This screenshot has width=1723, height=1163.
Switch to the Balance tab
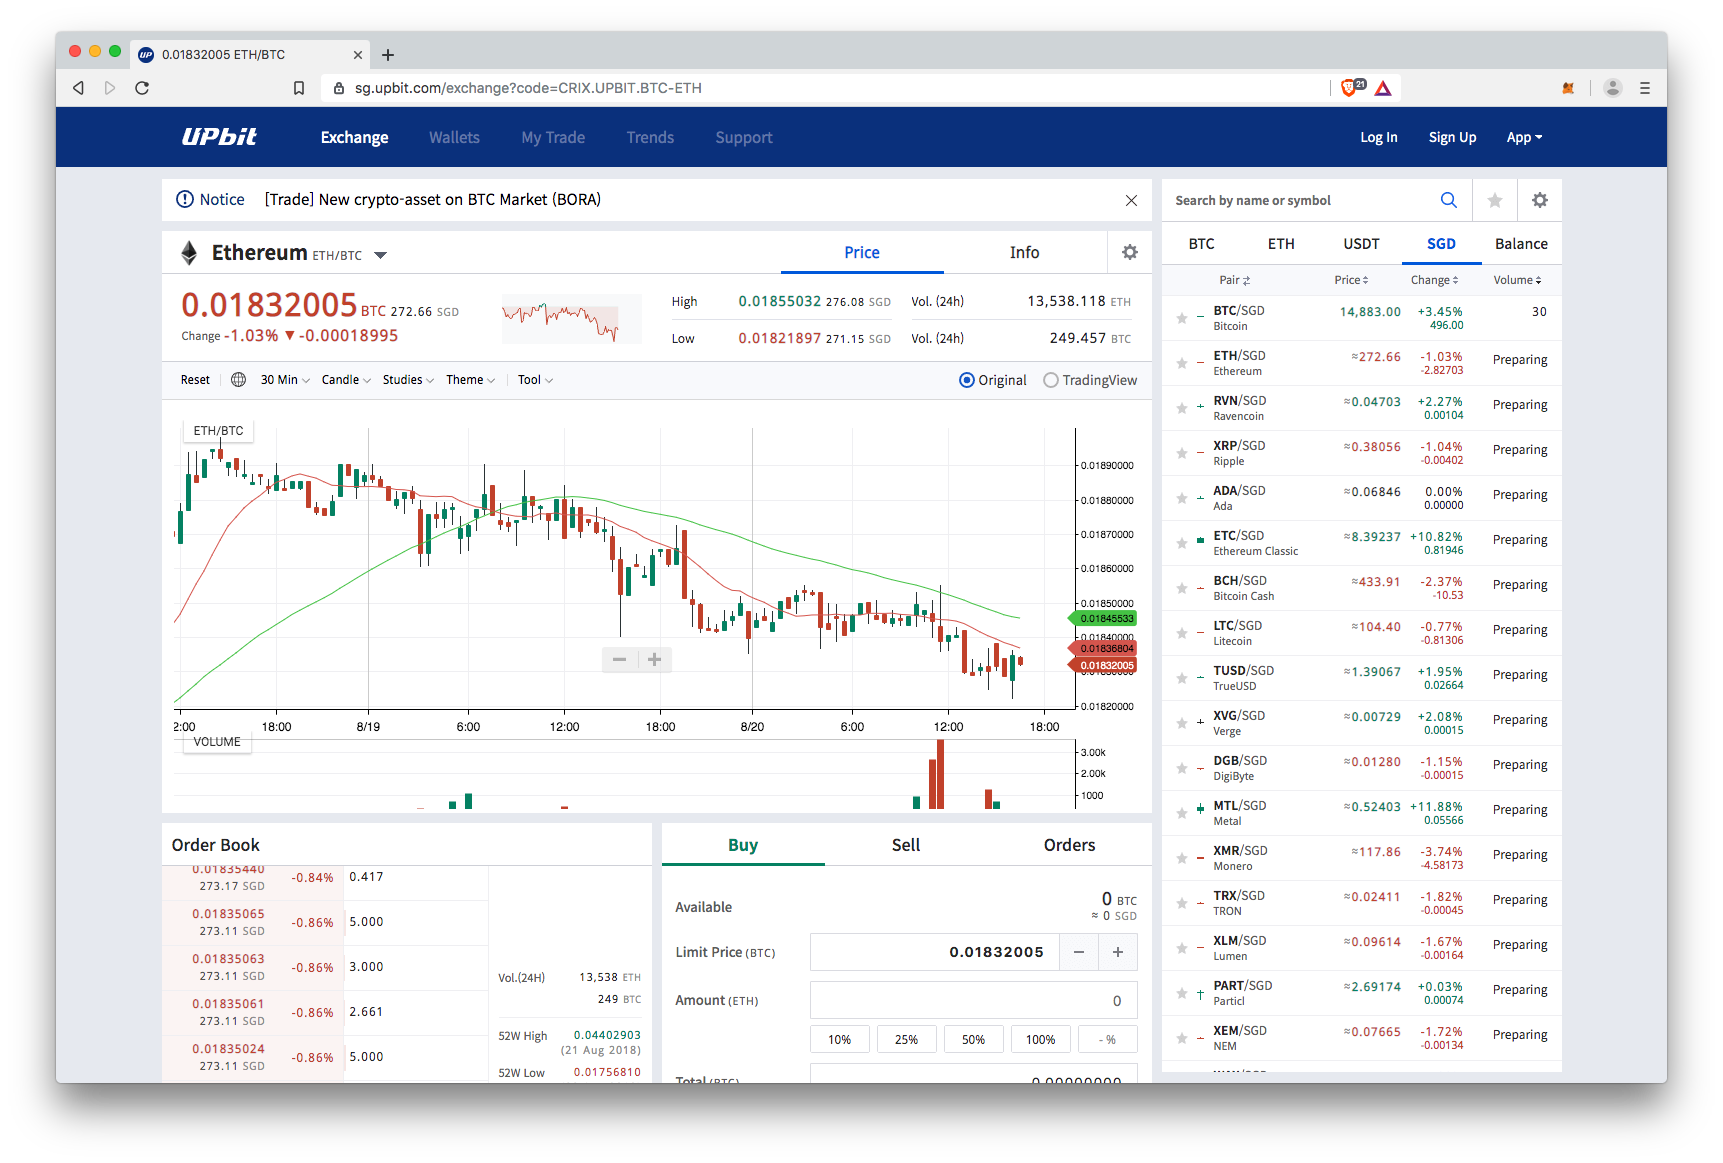pos(1521,244)
